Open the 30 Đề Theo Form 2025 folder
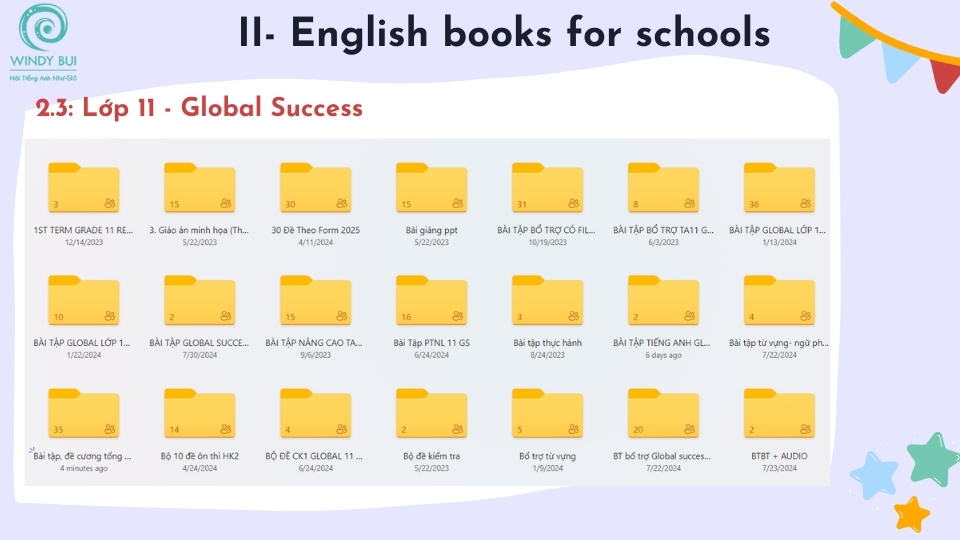The width and height of the screenshot is (960, 540). point(315,189)
